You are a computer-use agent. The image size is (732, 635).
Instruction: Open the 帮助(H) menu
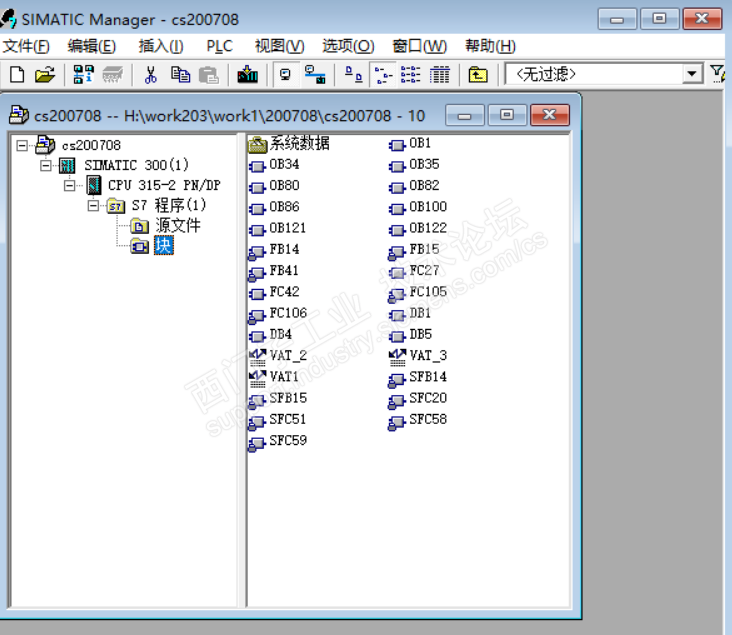(490, 46)
